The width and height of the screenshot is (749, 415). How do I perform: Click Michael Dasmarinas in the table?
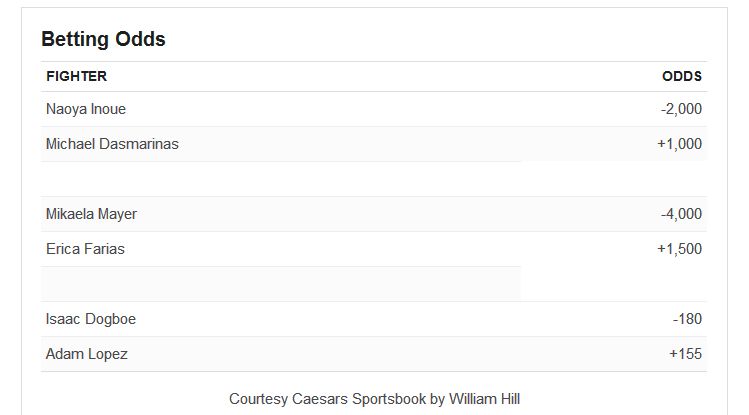112,144
